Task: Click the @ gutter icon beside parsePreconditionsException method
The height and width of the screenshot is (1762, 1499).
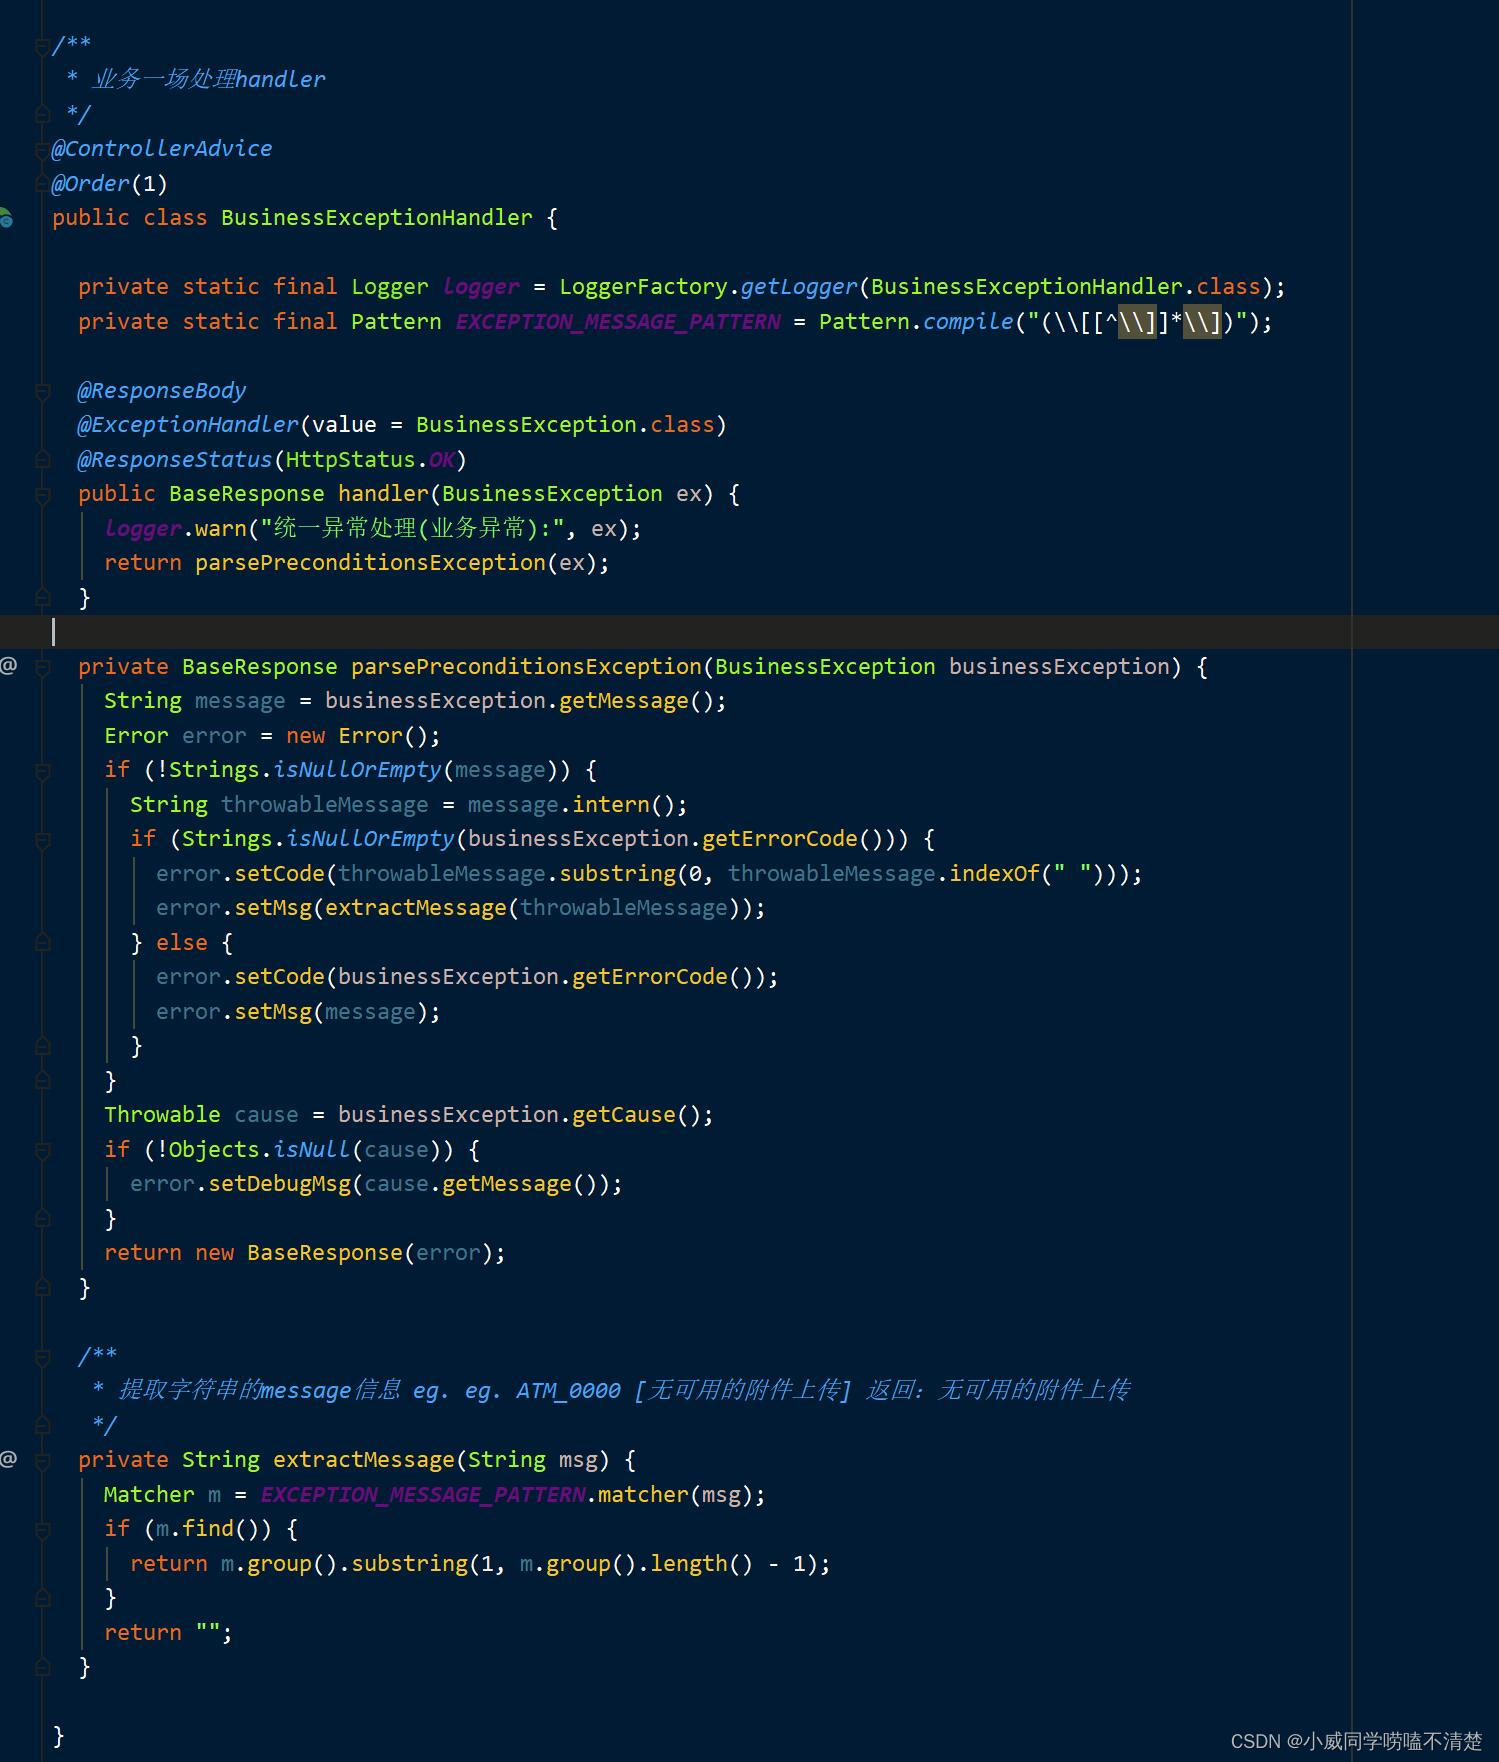Action: [x=9, y=666]
